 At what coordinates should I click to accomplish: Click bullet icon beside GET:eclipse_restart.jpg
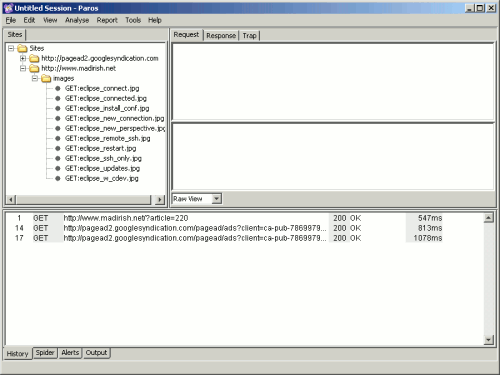tap(58, 148)
